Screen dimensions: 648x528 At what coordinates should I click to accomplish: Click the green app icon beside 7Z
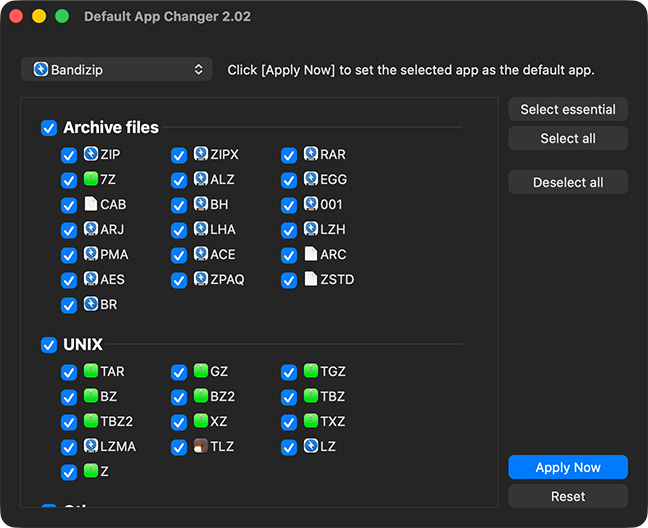[x=91, y=180]
